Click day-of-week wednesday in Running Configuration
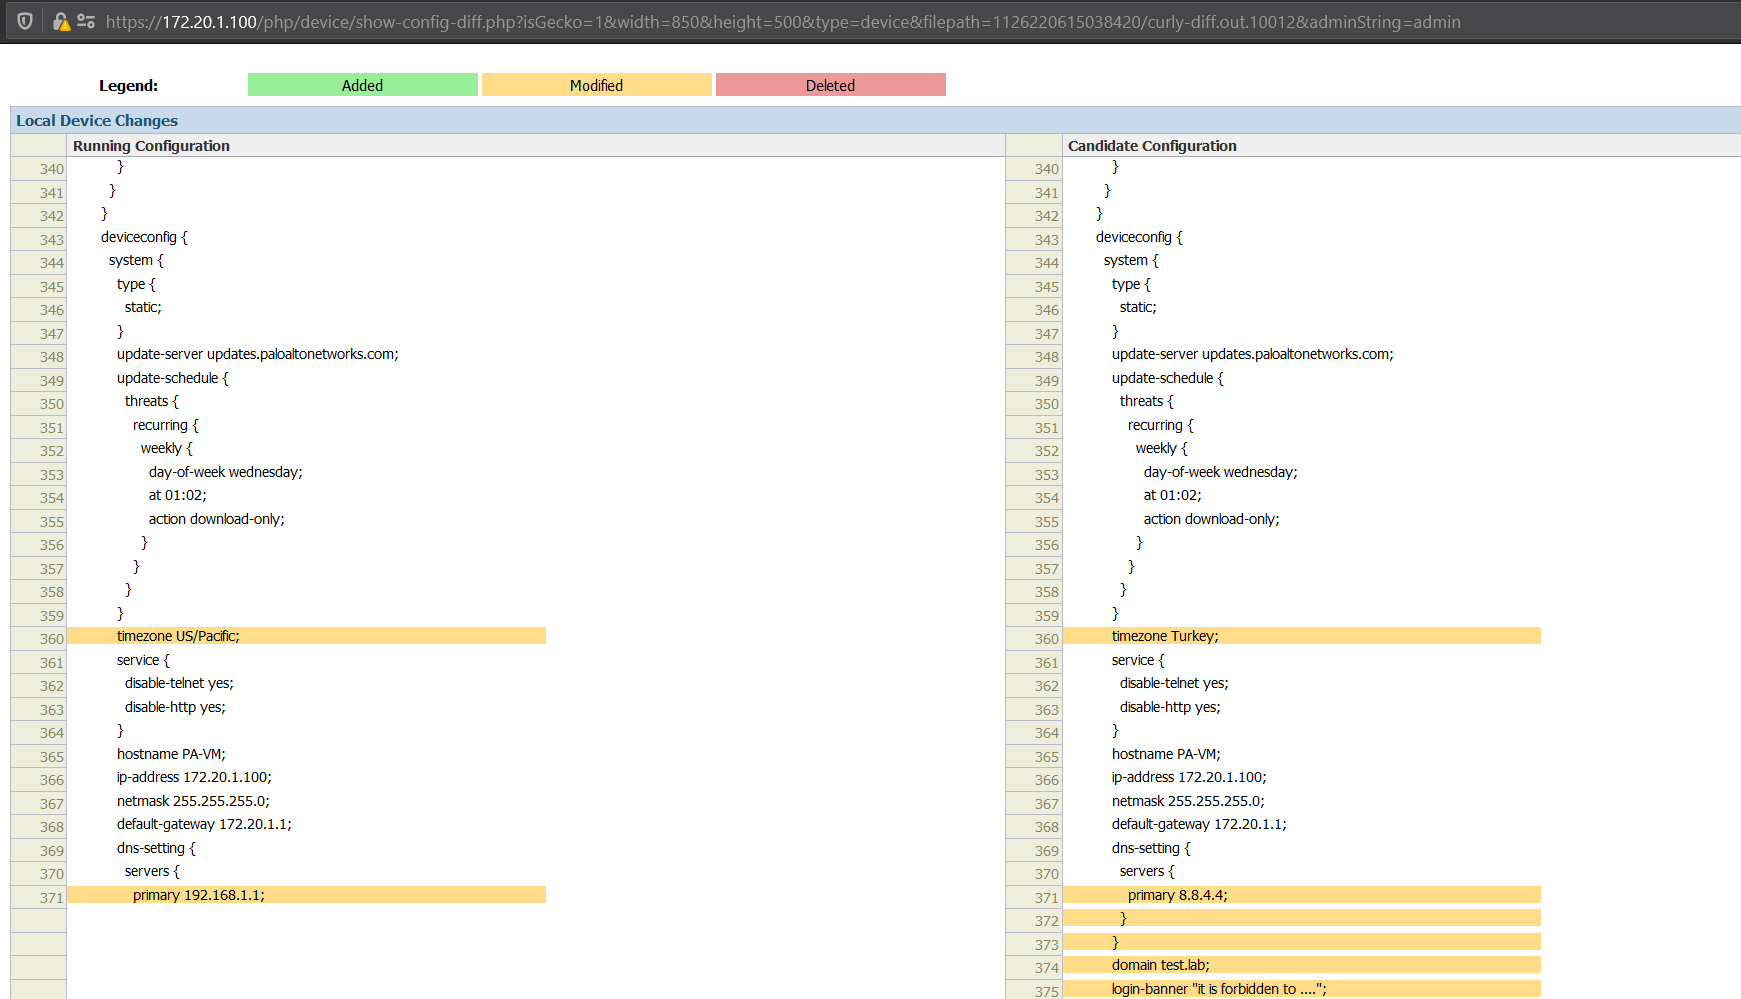This screenshot has width=1741, height=999. 225,472
